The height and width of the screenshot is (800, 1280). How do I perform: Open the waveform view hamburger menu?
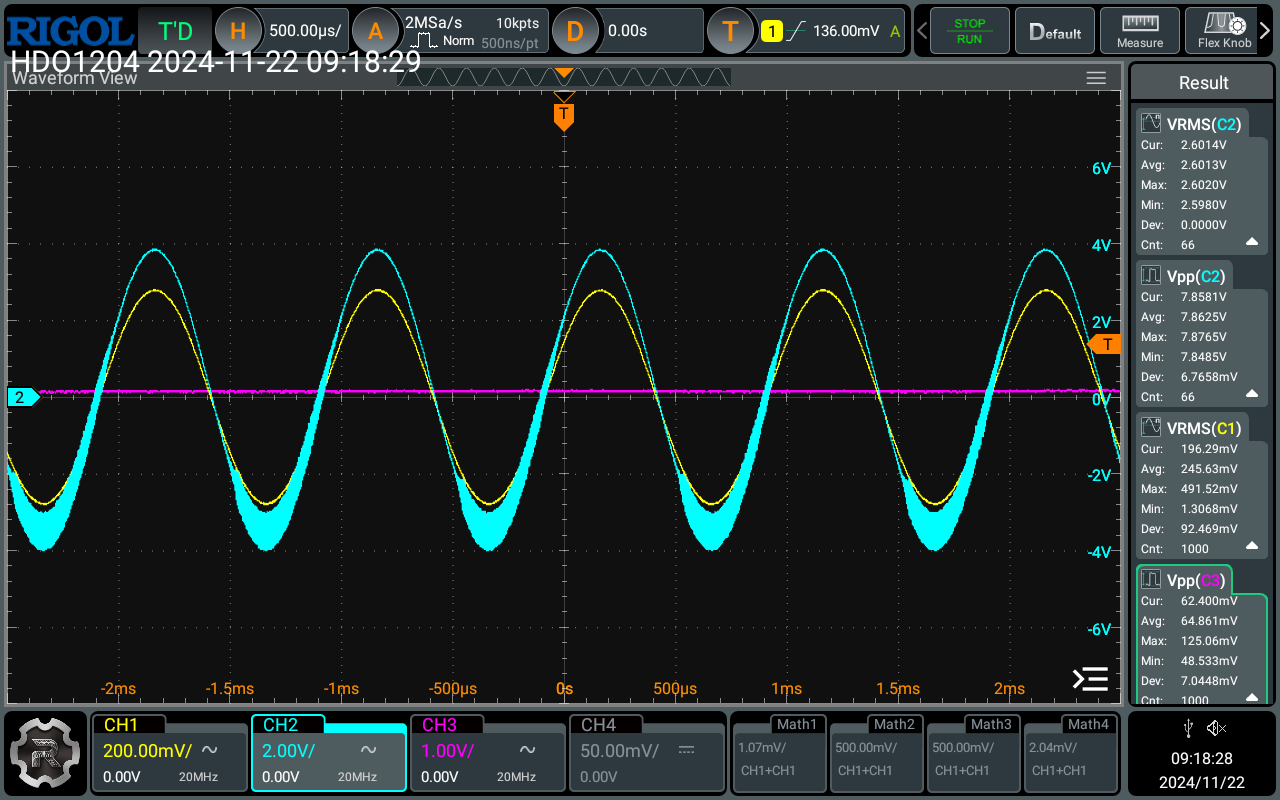(1096, 78)
